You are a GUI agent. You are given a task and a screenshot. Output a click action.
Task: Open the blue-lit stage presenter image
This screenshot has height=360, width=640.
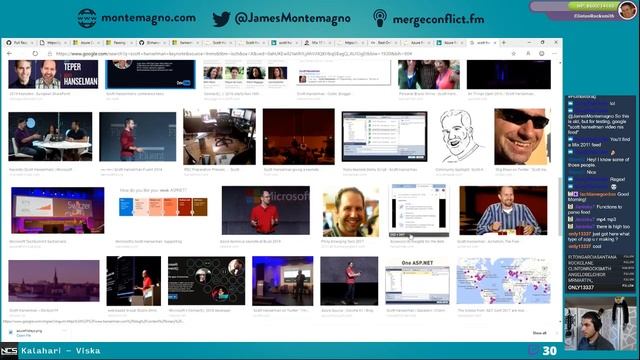(x=283, y=281)
